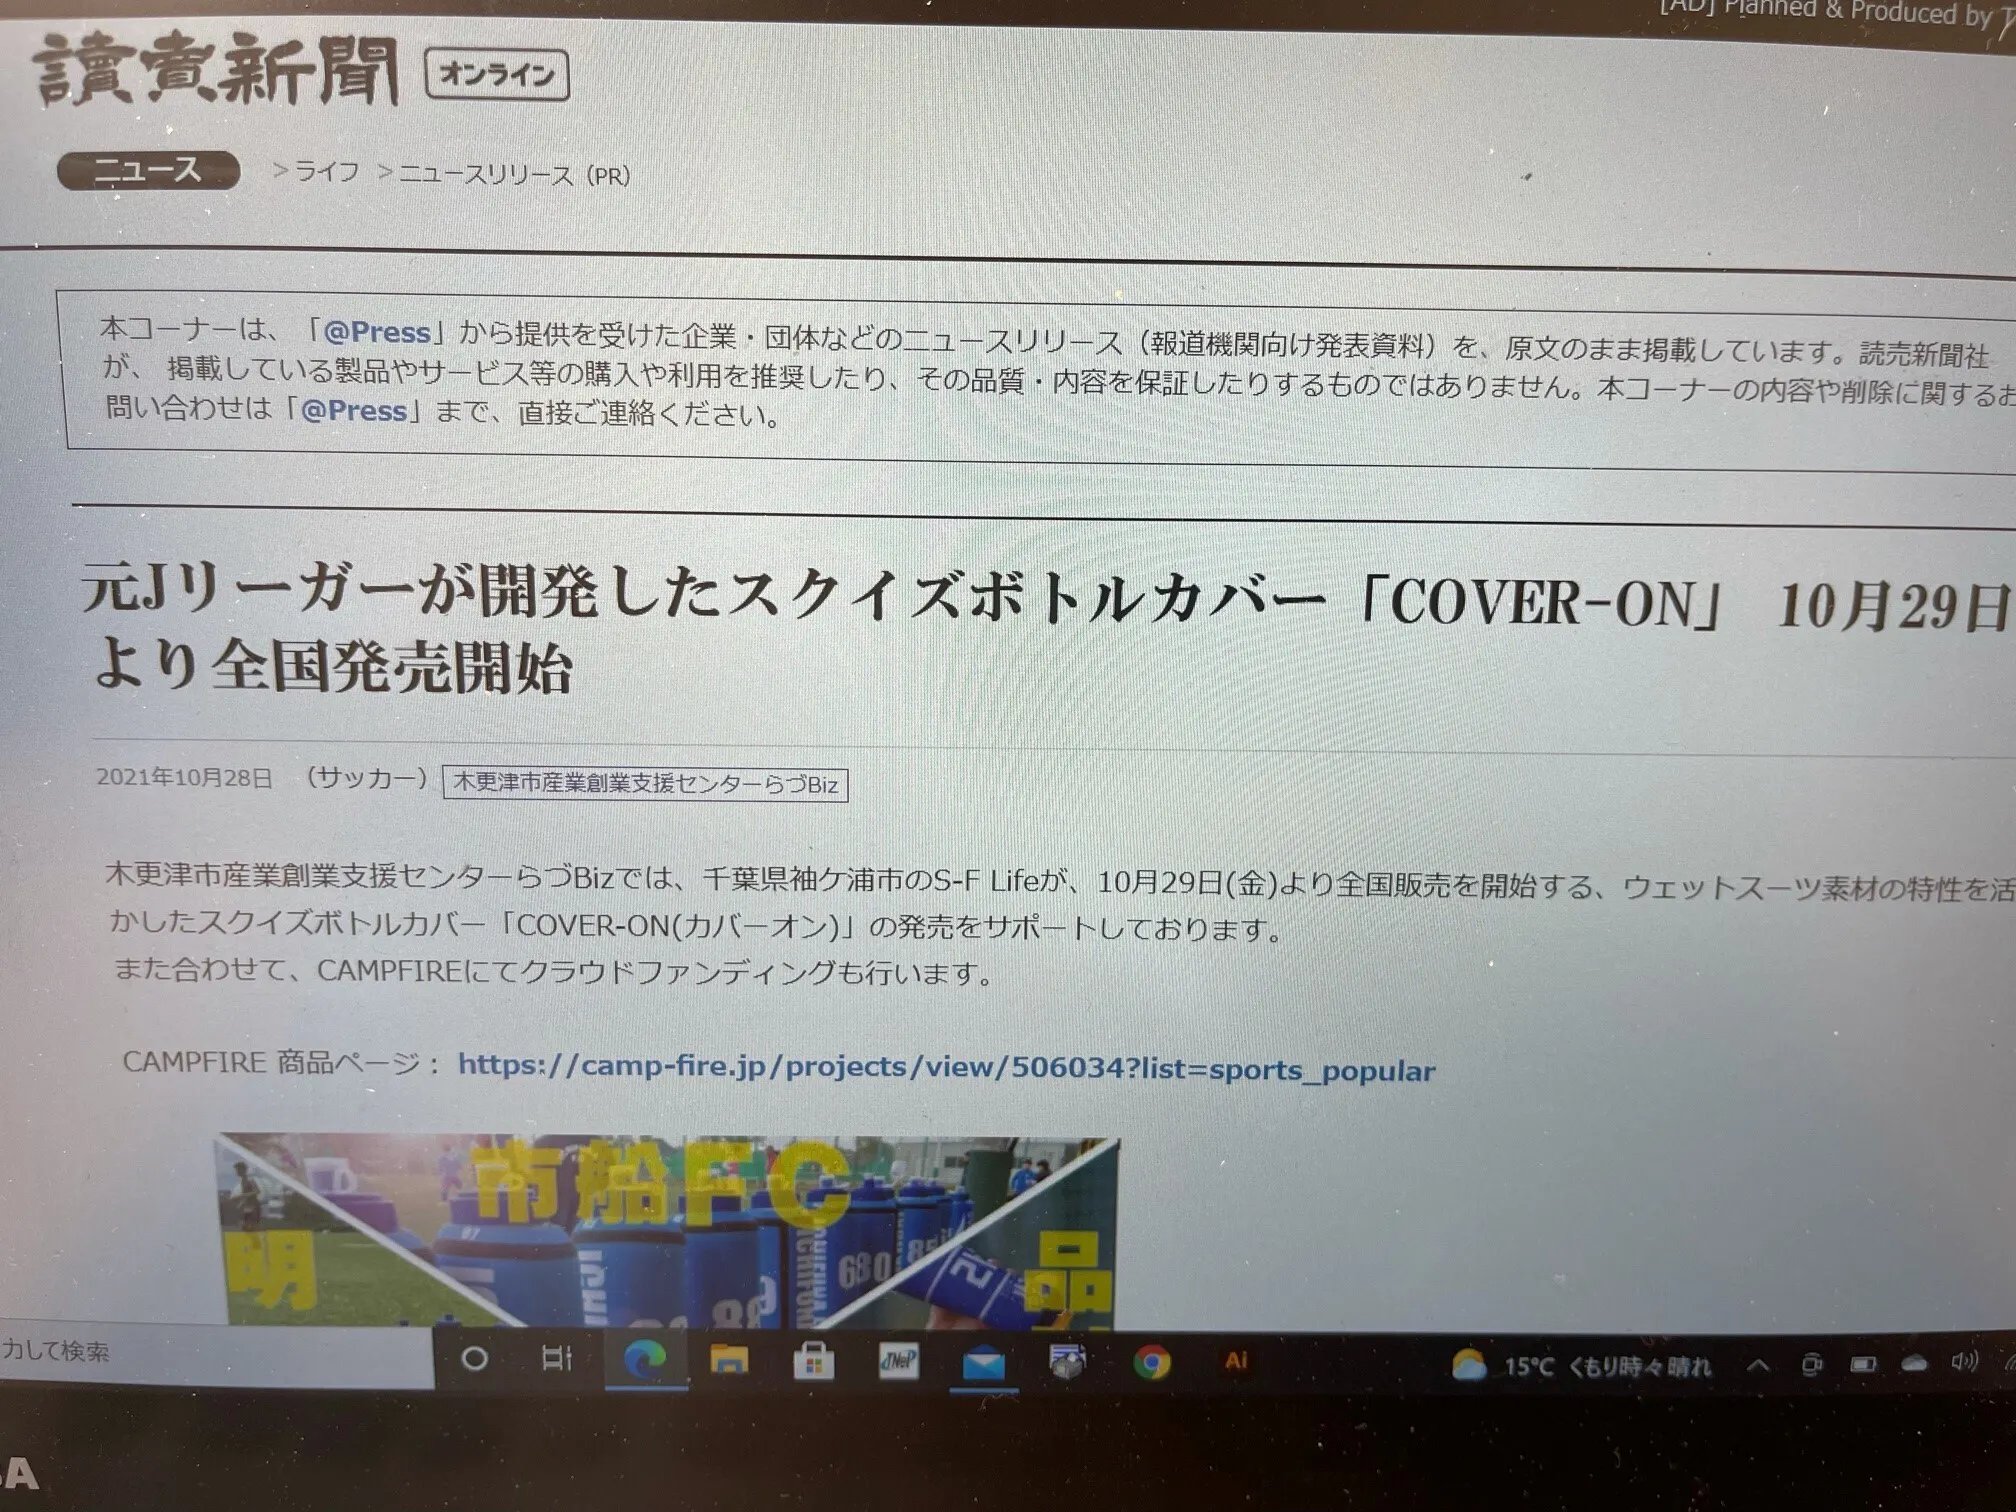Click the Cortana circle icon in taskbar
Screen dimensions: 2016x1512
[475, 1358]
